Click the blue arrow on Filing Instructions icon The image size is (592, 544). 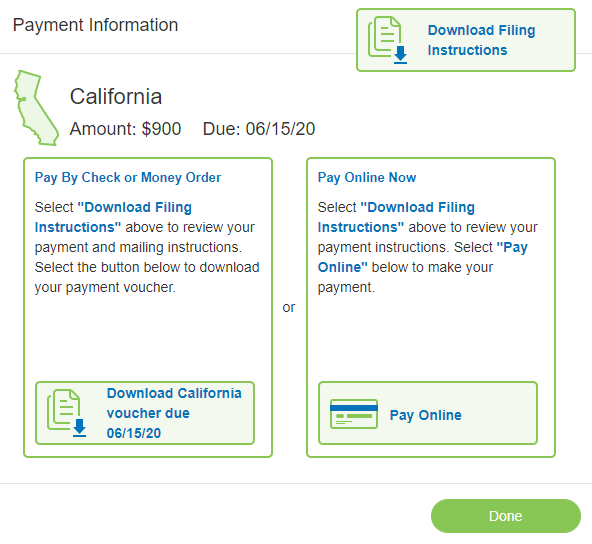click(x=401, y=55)
